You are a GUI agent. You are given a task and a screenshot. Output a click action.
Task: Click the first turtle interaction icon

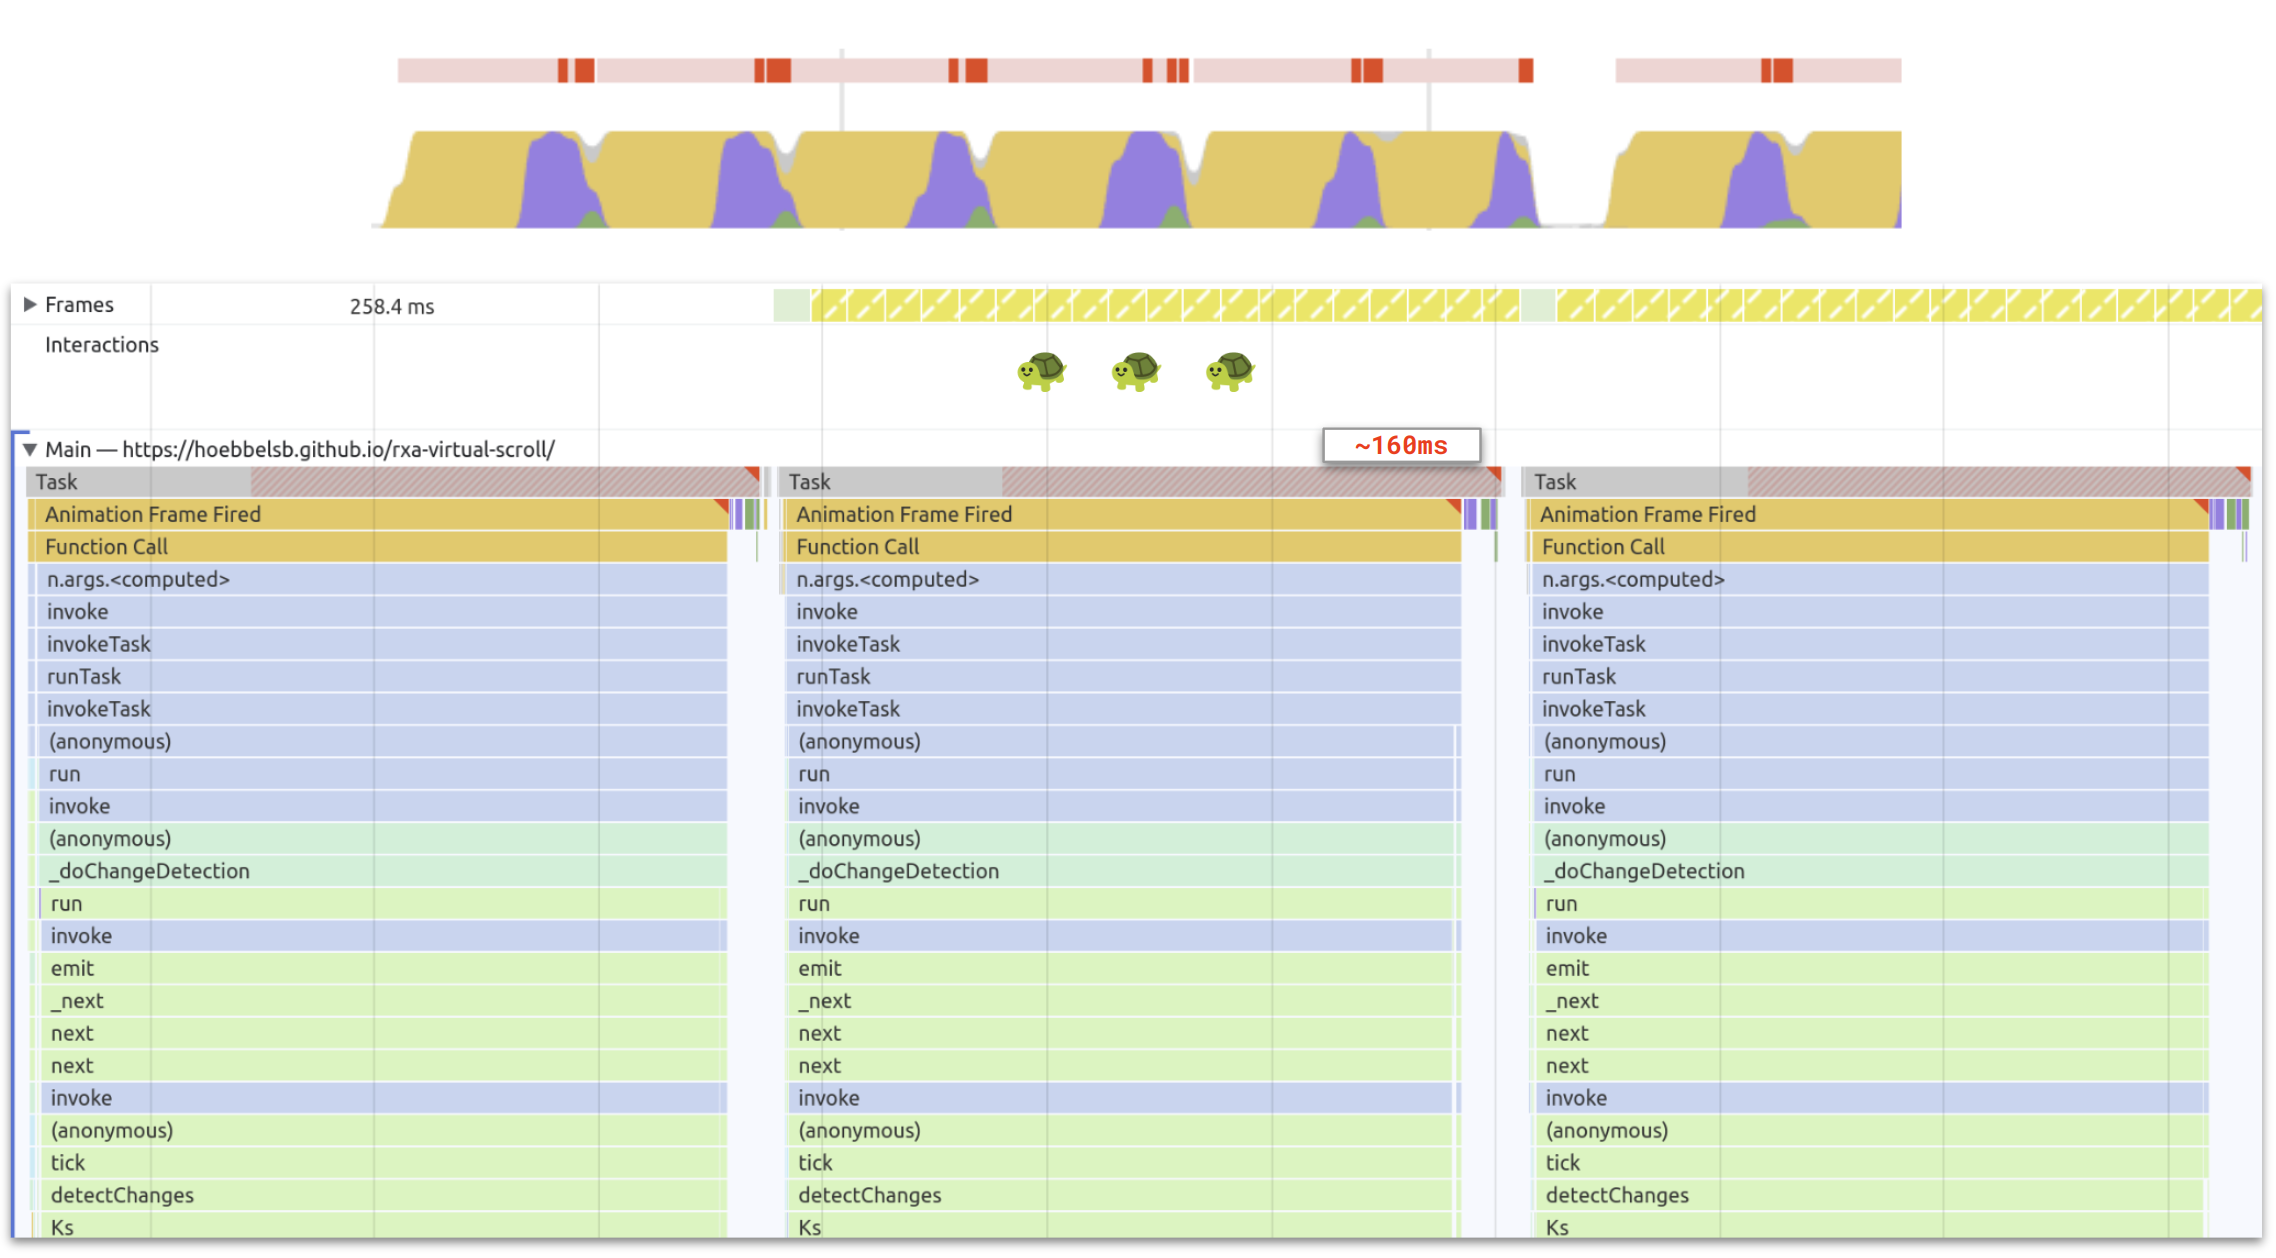coord(1041,371)
